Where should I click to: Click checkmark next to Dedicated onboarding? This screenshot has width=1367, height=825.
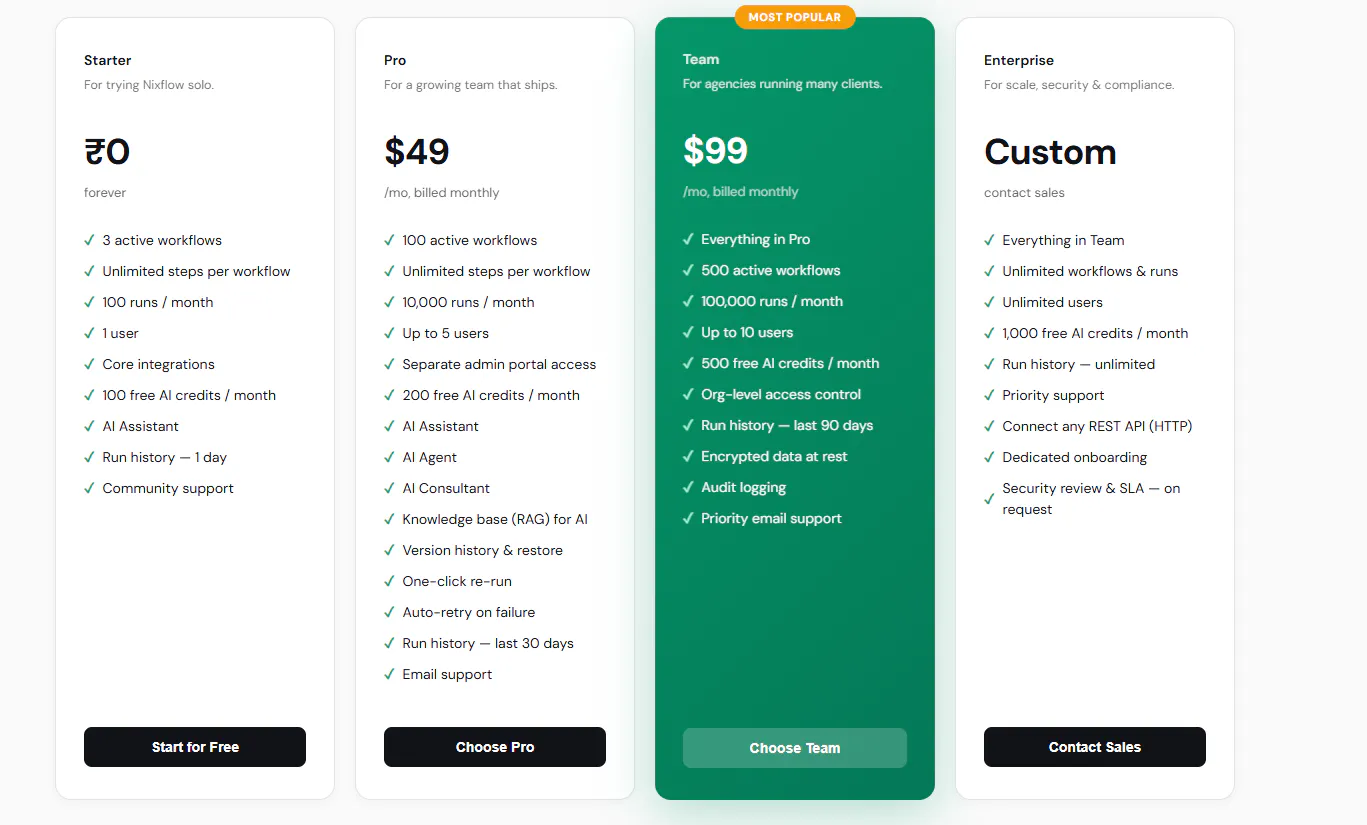(989, 457)
